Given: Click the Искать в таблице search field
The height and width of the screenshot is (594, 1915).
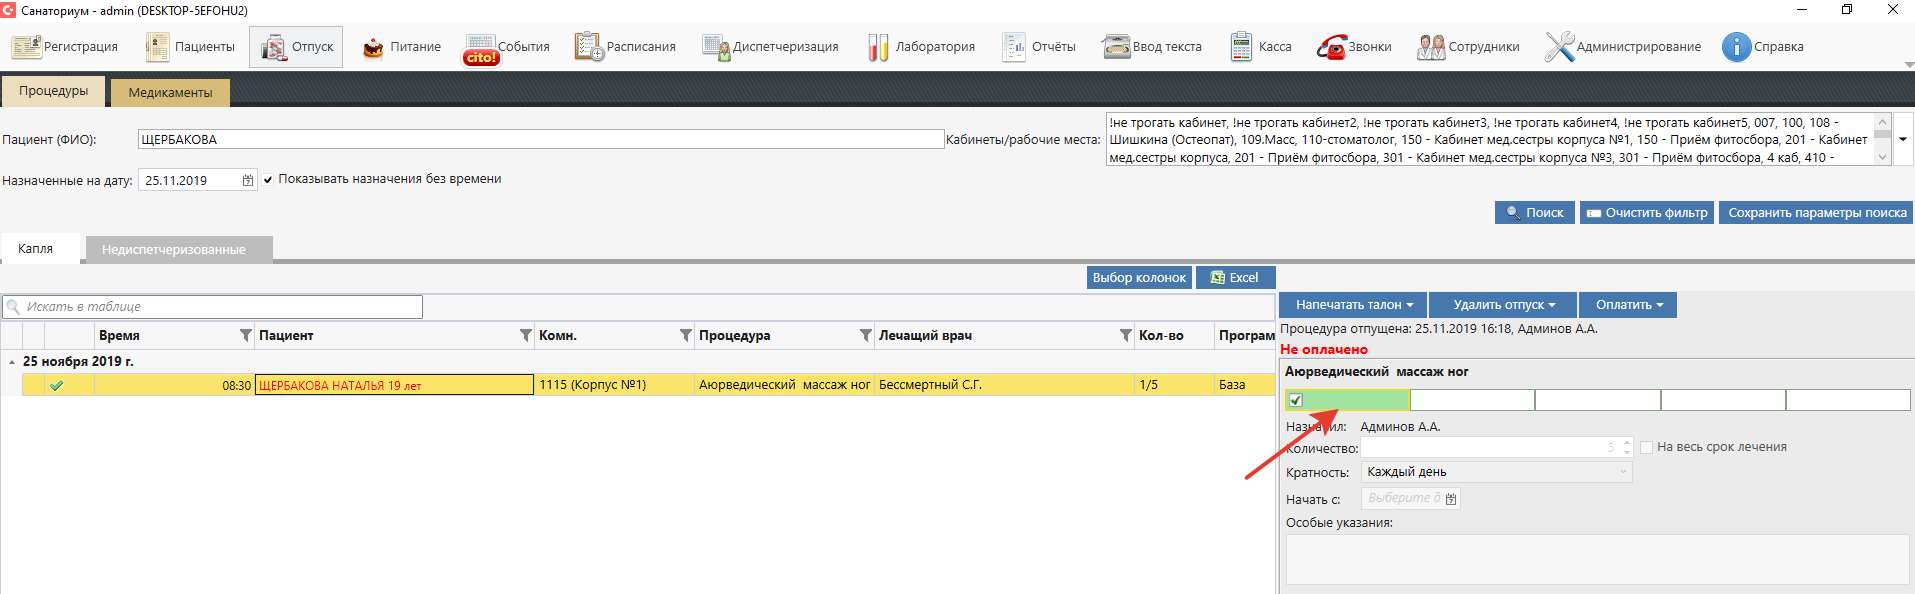Looking at the screenshot, I should point(220,307).
